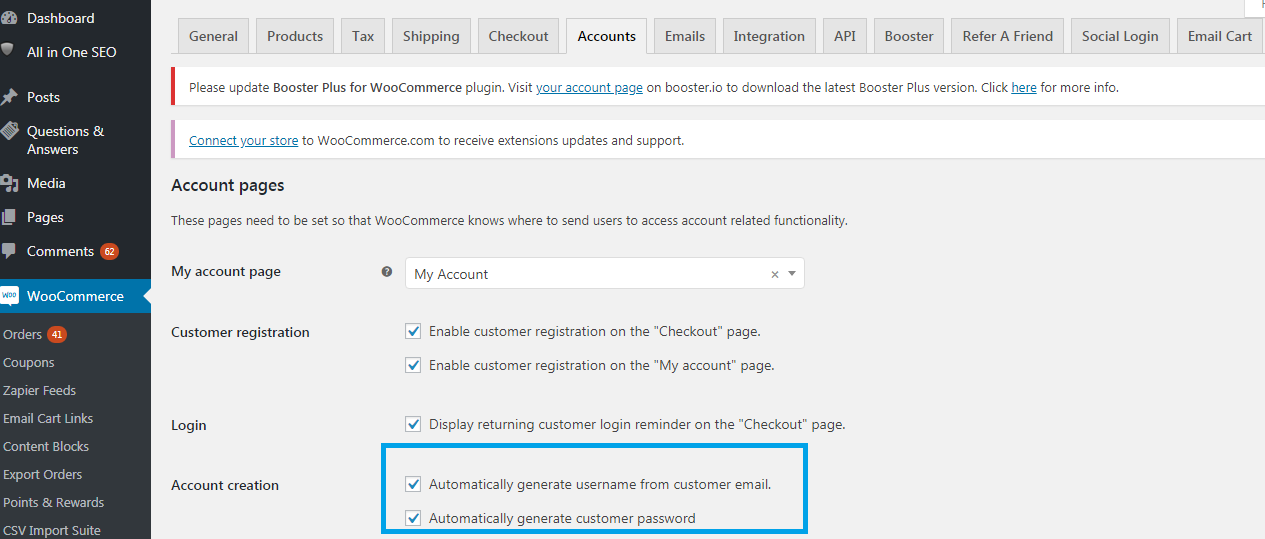The width and height of the screenshot is (1265, 539).
Task: Switch to the General settings tab
Action: pyautogui.click(x=213, y=36)
